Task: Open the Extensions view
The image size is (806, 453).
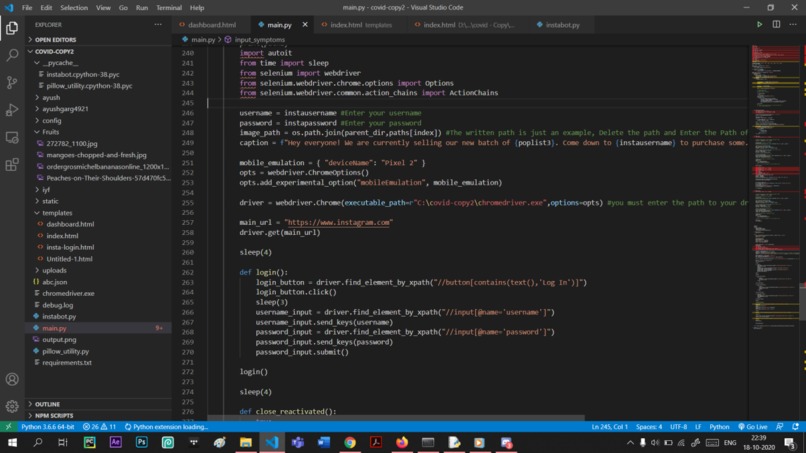Action: 12,165
